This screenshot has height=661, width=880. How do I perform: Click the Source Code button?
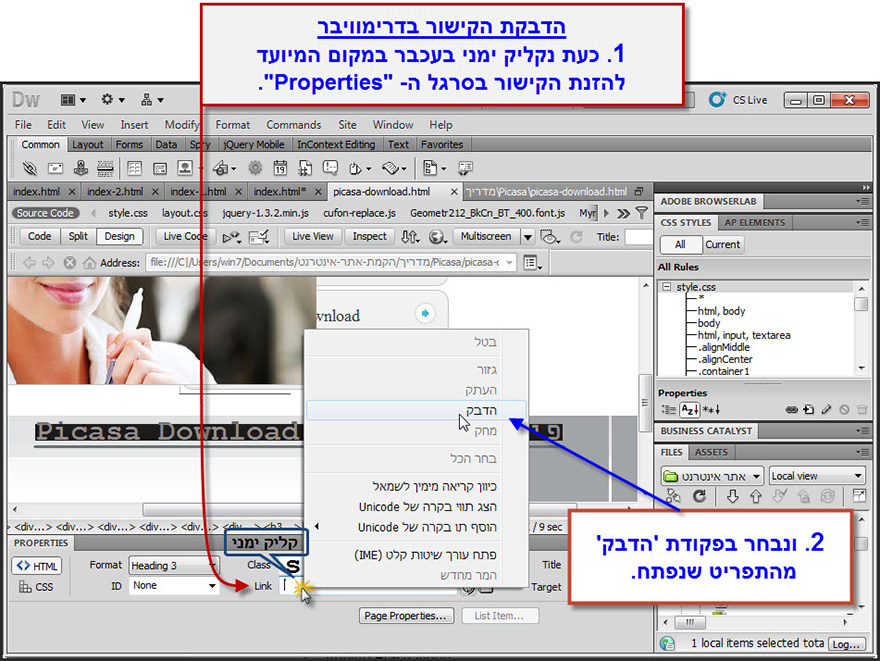click(45, 213)
